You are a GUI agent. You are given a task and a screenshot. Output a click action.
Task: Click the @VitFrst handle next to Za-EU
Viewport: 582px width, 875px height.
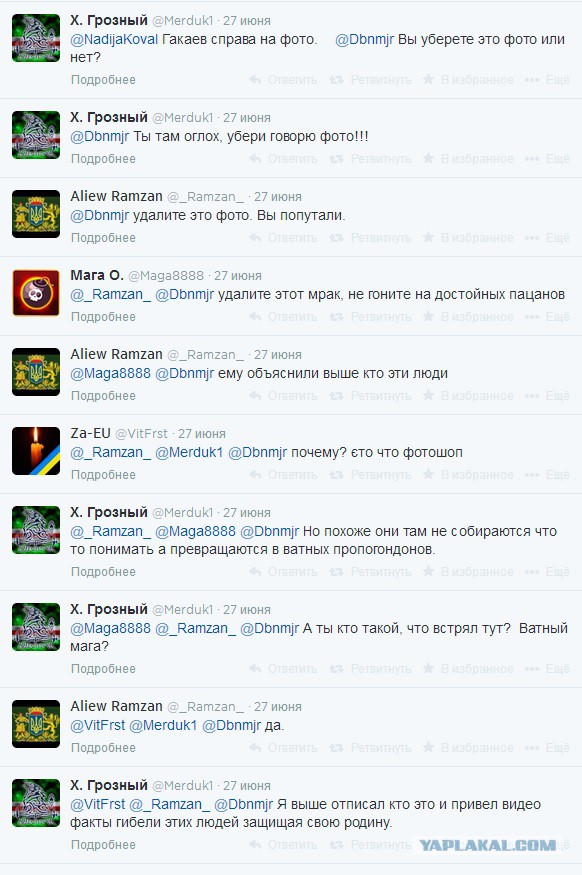pyautogui.click(x=142, y=434)
